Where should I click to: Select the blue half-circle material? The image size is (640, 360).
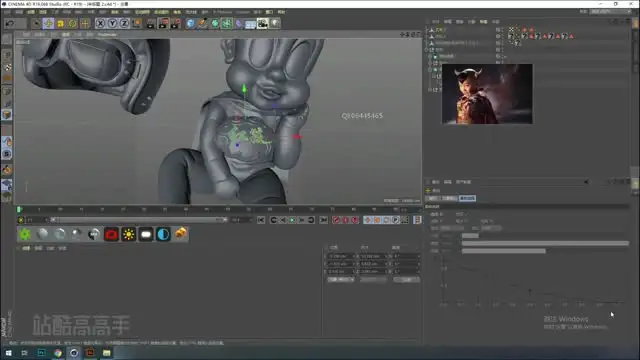click(163, 234)
